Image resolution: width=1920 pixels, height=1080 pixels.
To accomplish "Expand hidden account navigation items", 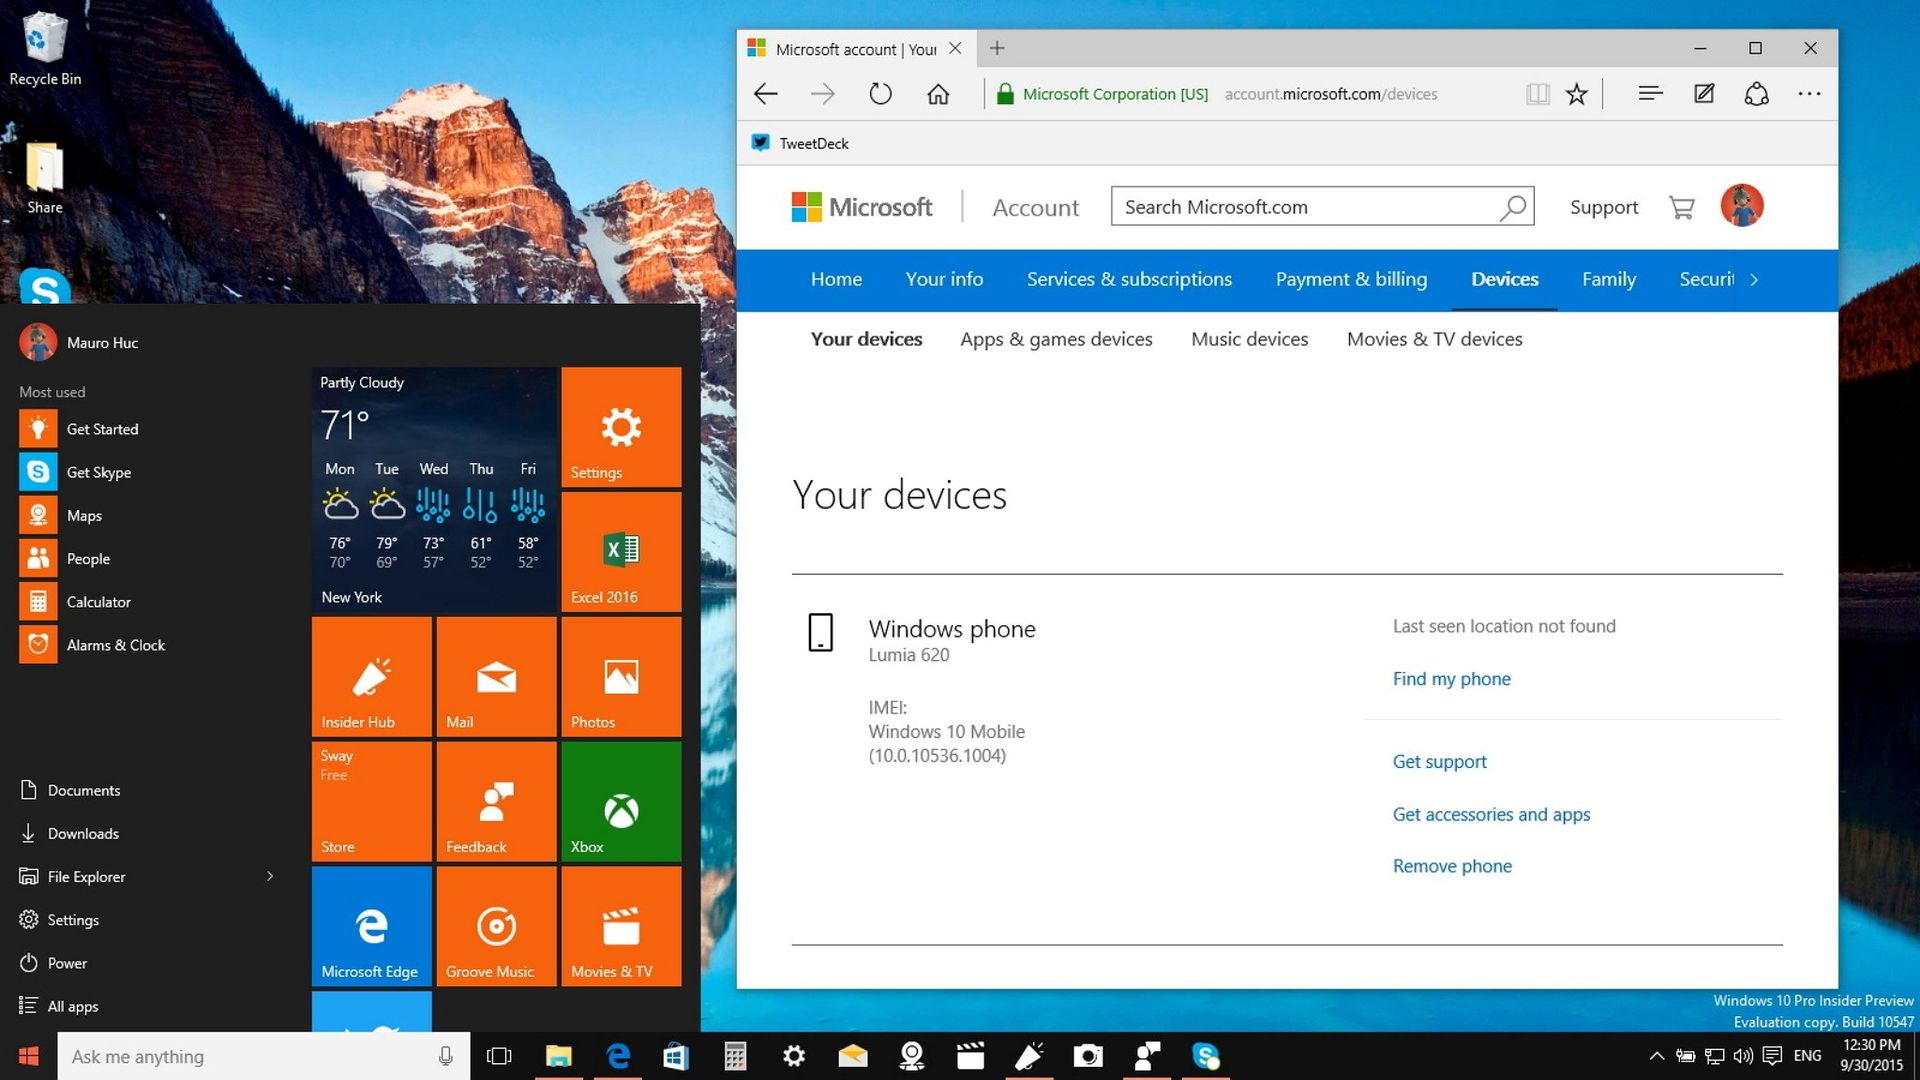I will [x=1755, y=280].
